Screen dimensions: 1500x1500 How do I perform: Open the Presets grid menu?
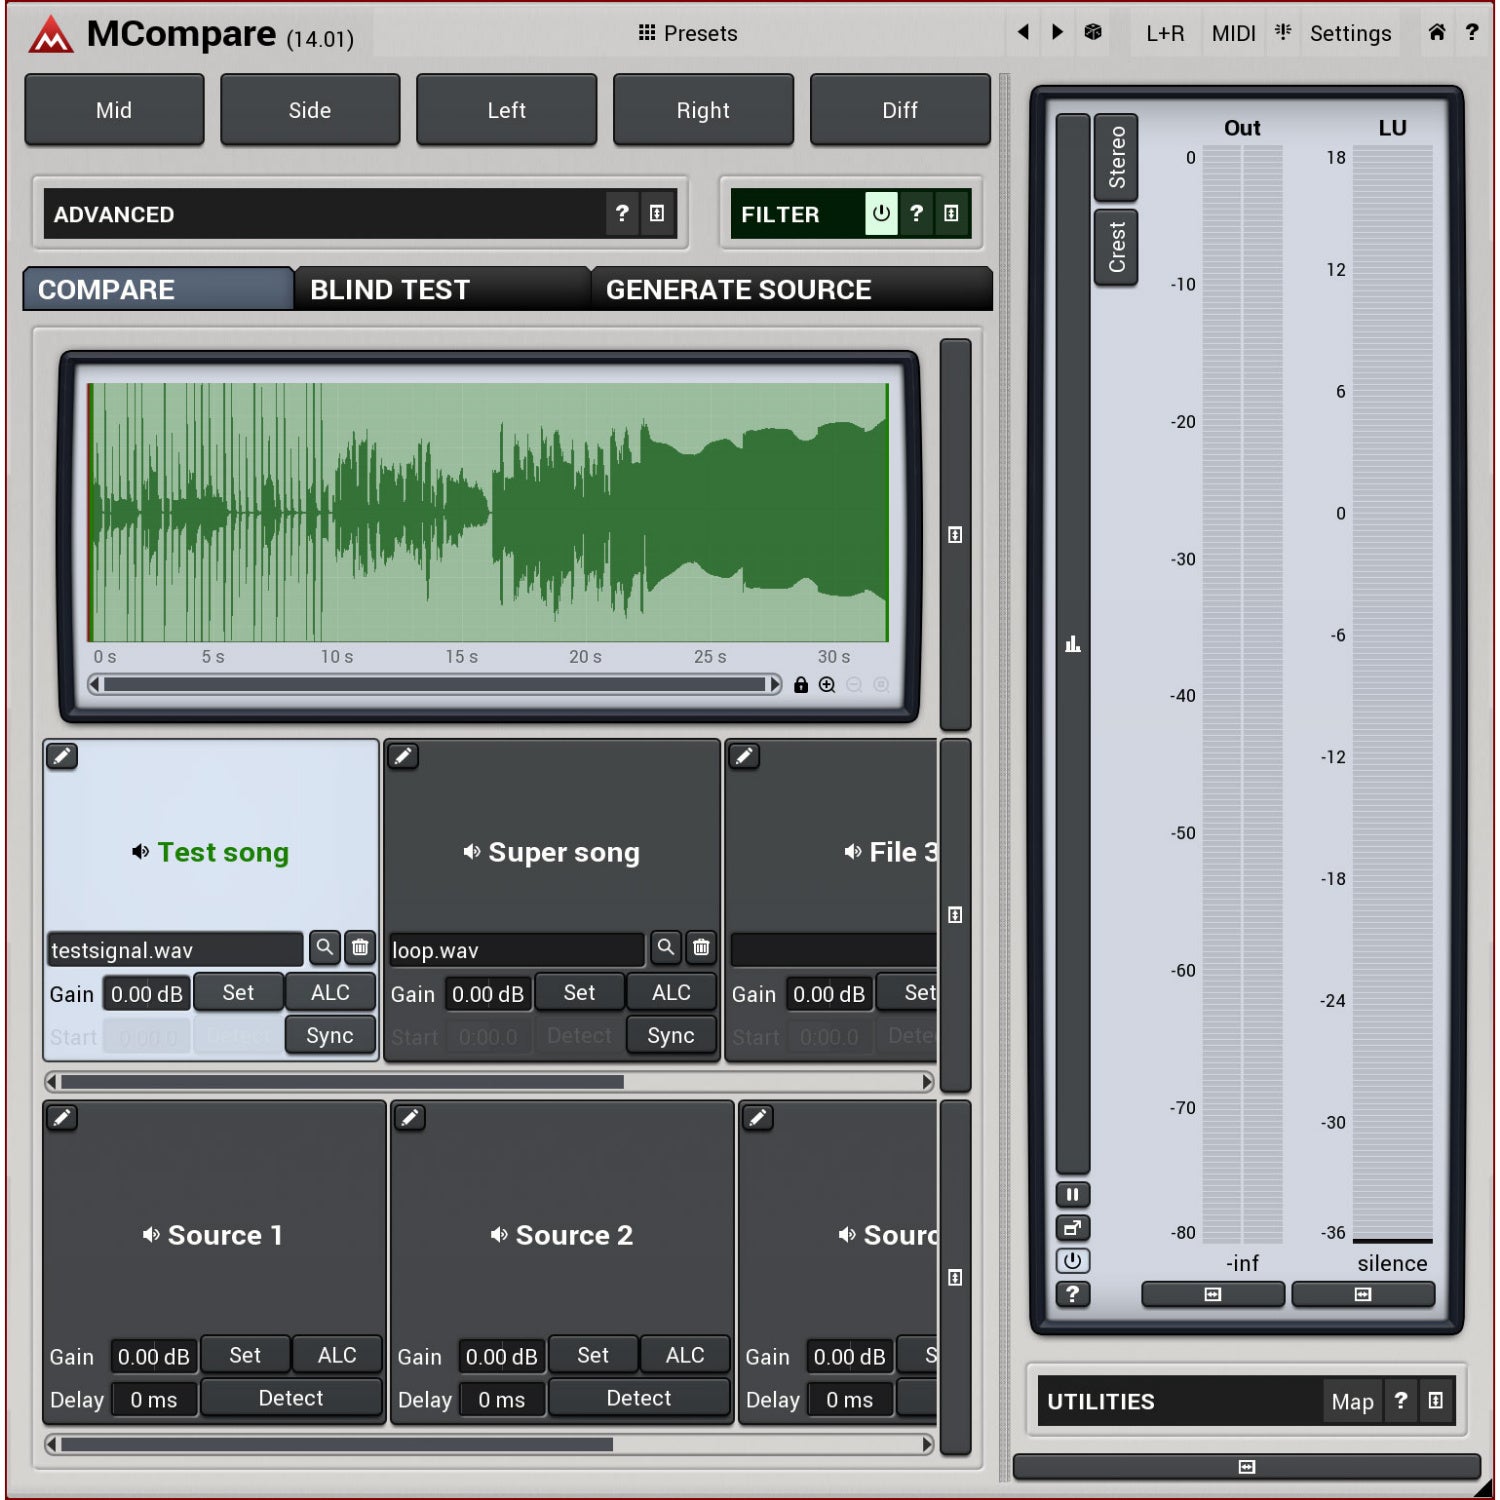(x=688, y=33)
